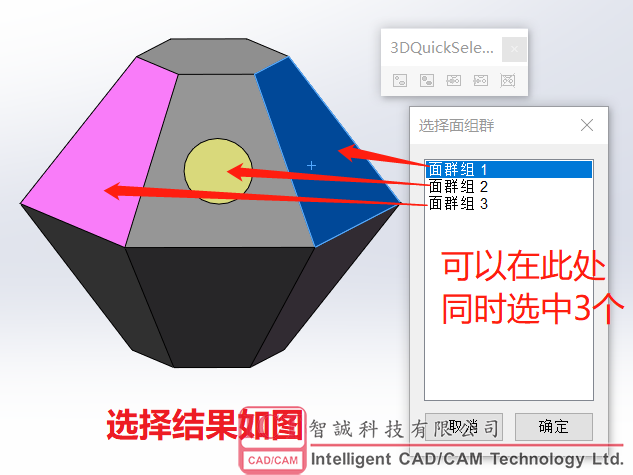Click the 取消 button

(464, 427)
